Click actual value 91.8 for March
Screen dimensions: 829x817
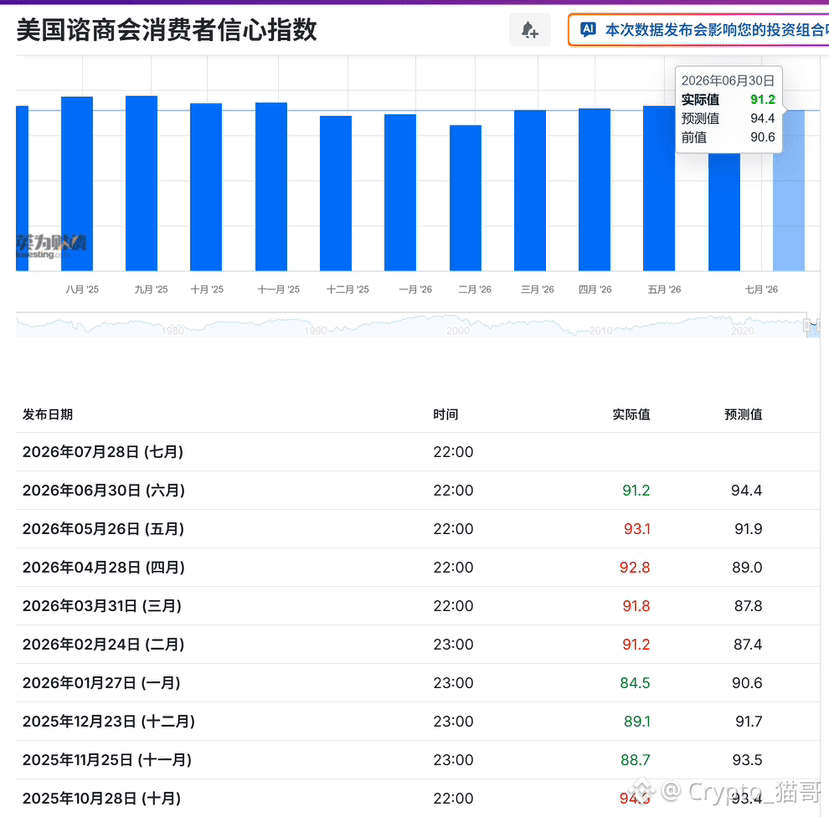tap(636, 606)
